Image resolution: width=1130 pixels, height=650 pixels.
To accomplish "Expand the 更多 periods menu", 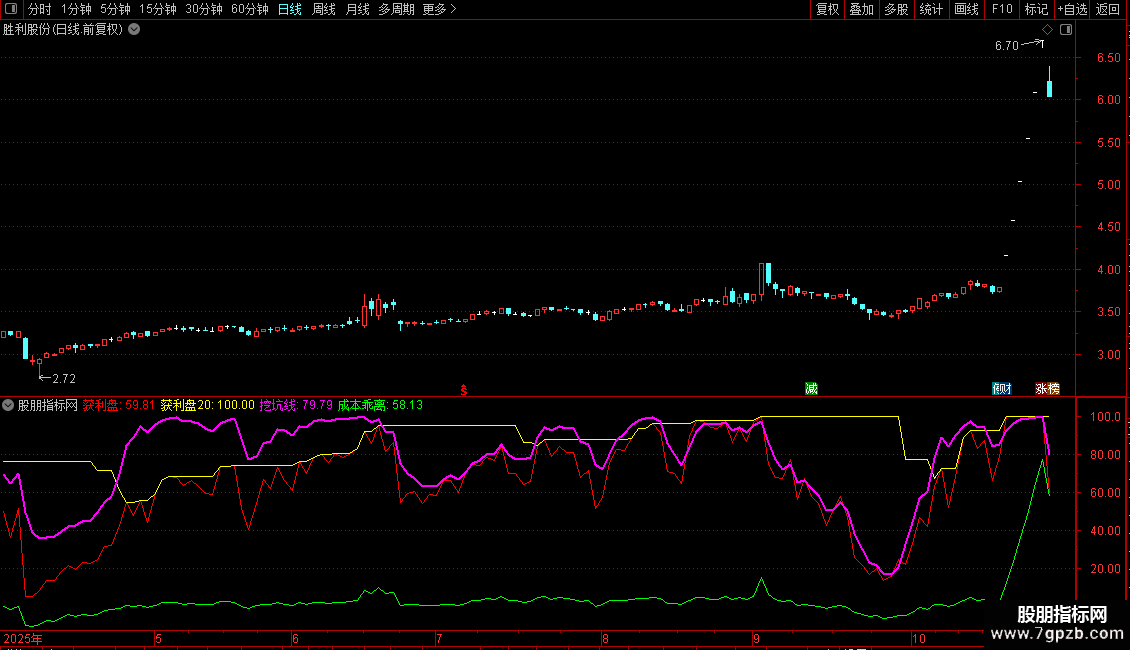I will coord(439,9).
